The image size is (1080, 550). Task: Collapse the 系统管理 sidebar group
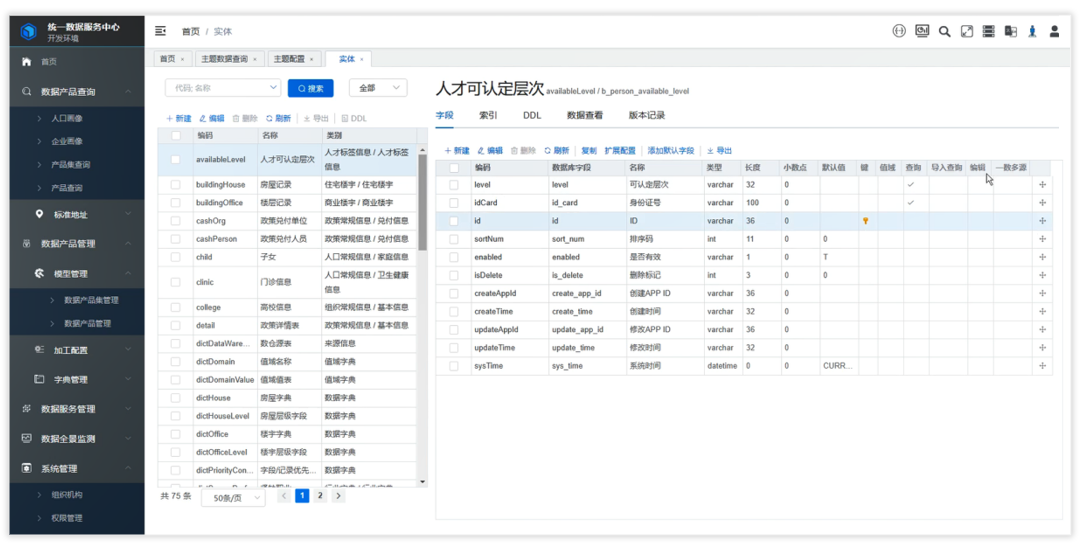click(128, 469)
